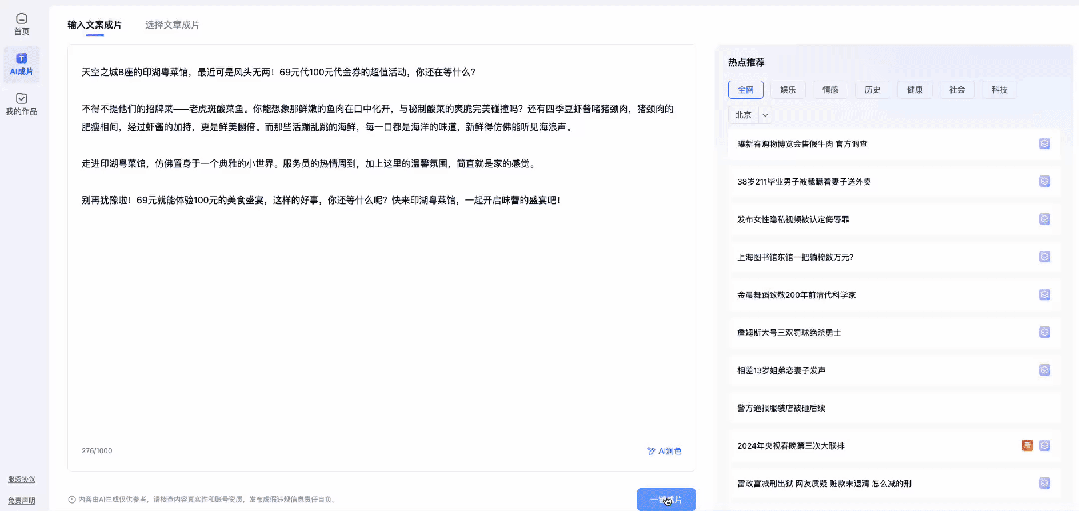Open the 免责声明 link at bottom left
1079x511 pixels.
click(x=21, y=500)
